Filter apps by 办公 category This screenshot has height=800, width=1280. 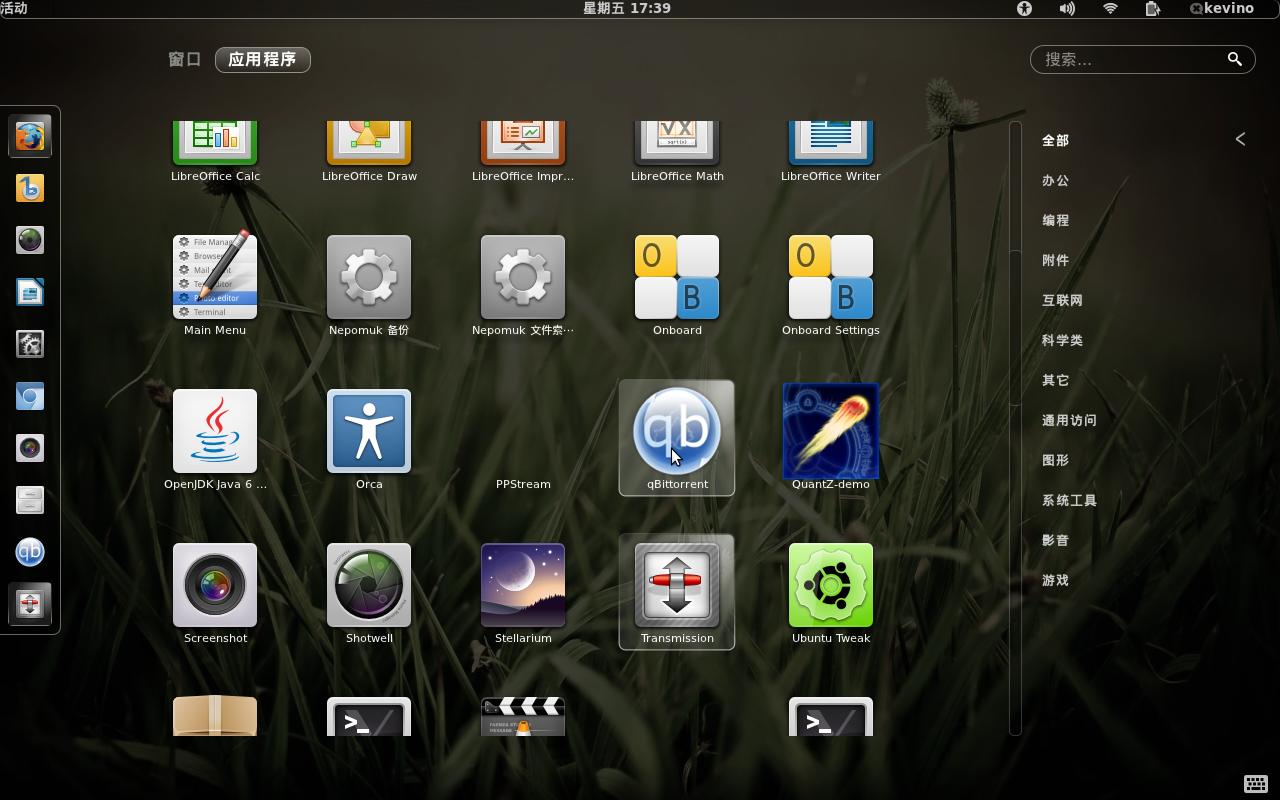click(1055, 180)
